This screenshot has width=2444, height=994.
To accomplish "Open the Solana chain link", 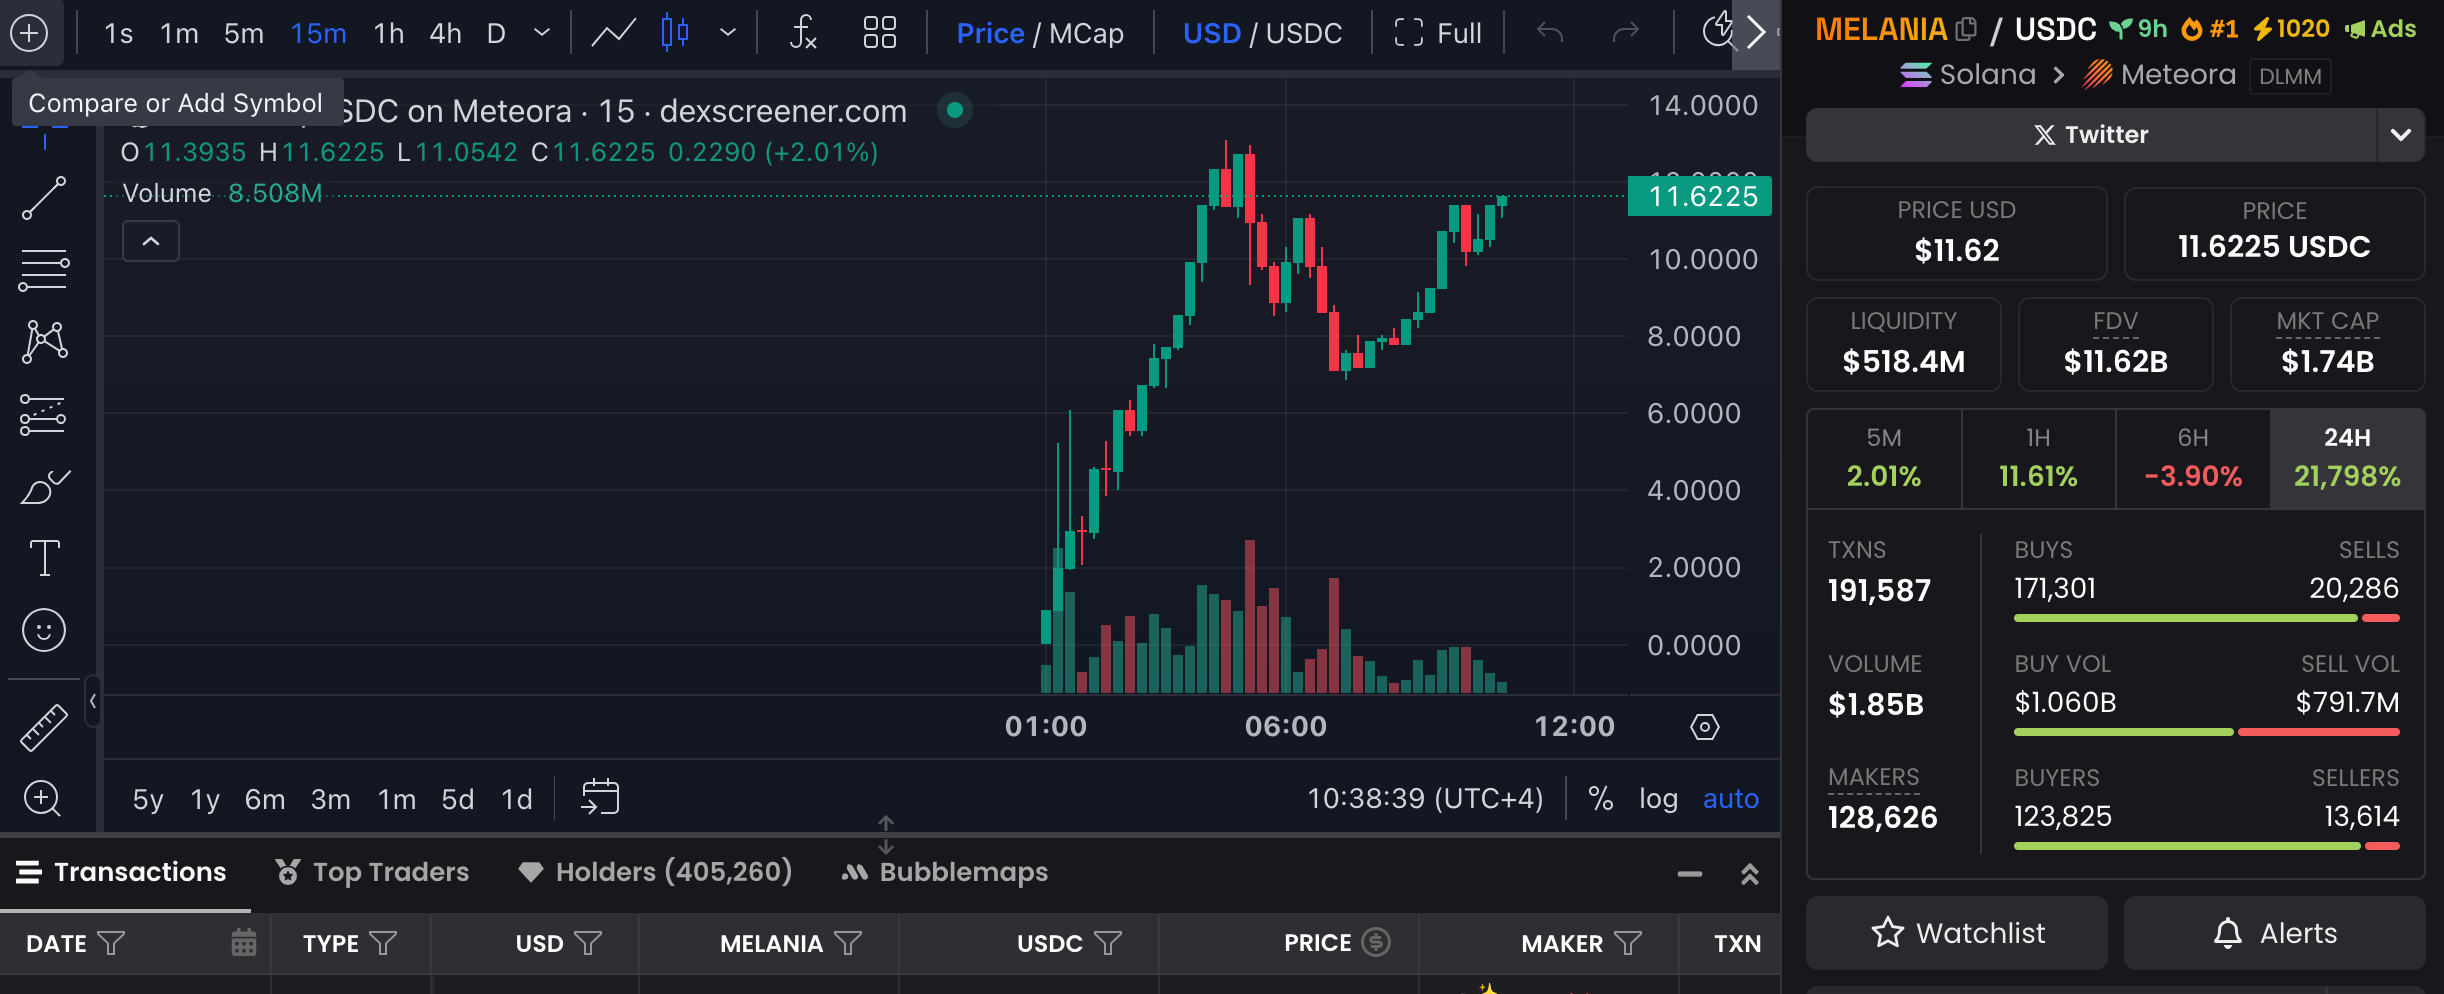I will (1968, 75).
